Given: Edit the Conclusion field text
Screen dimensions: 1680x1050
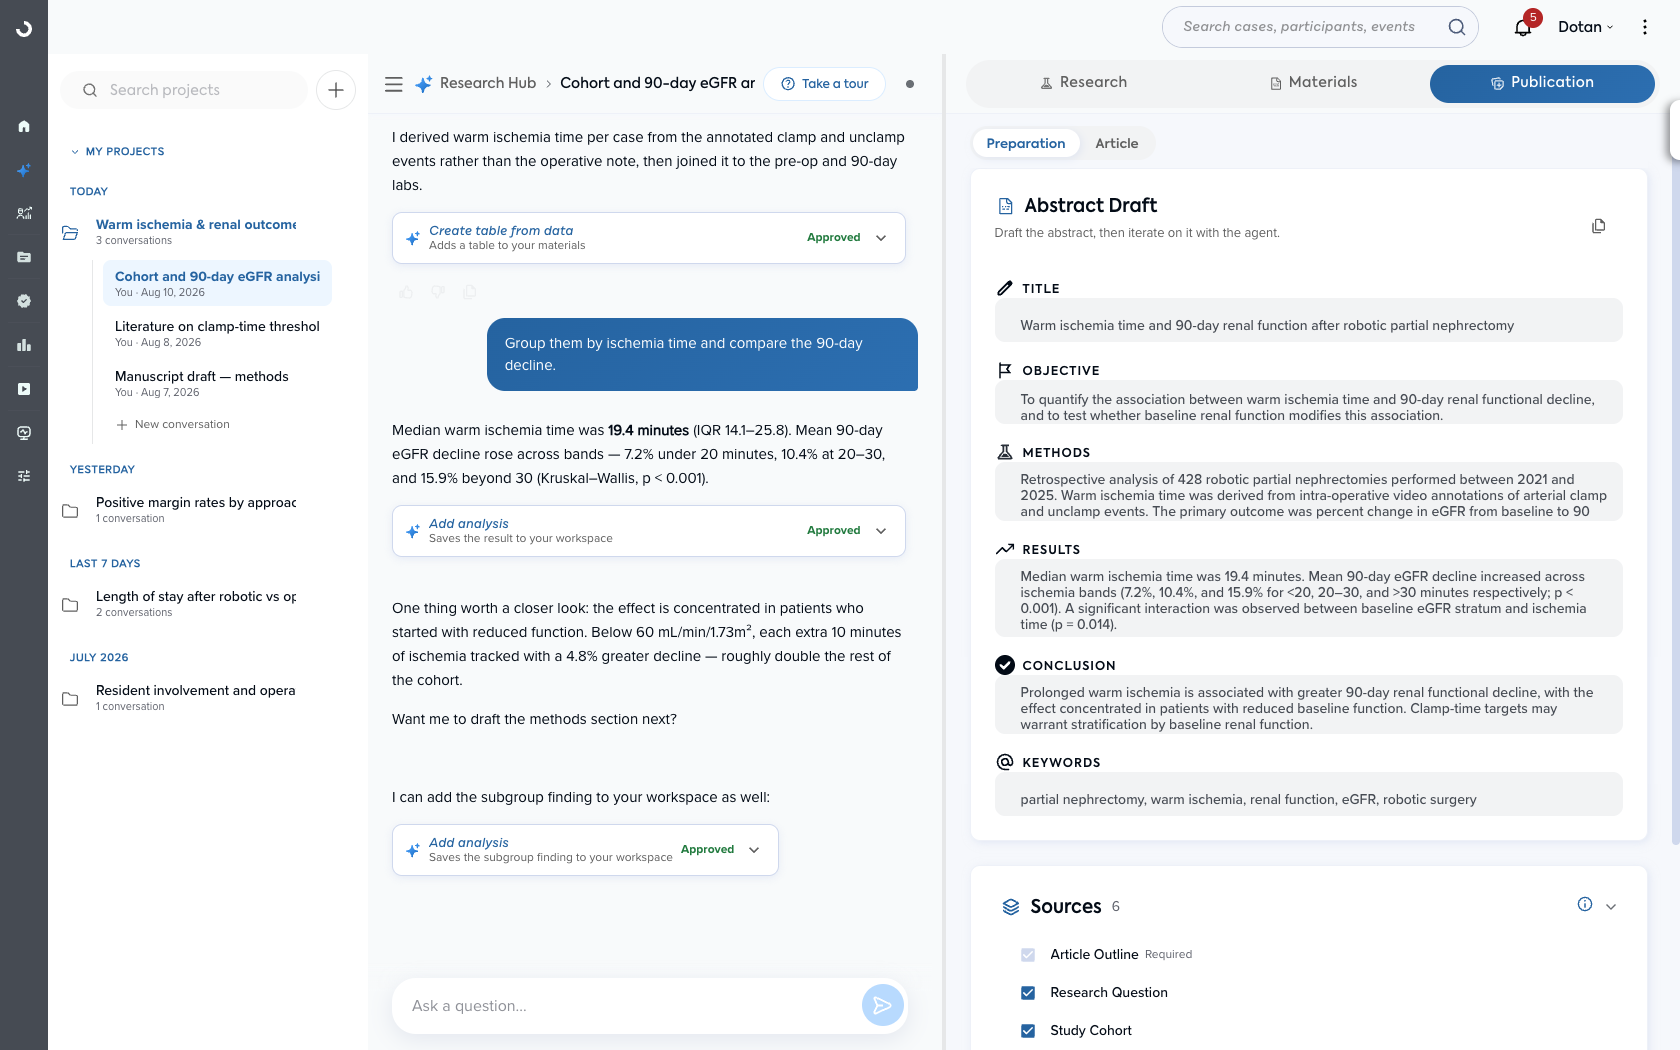Looking at the screenshot, I should (x=1308, y=705).
